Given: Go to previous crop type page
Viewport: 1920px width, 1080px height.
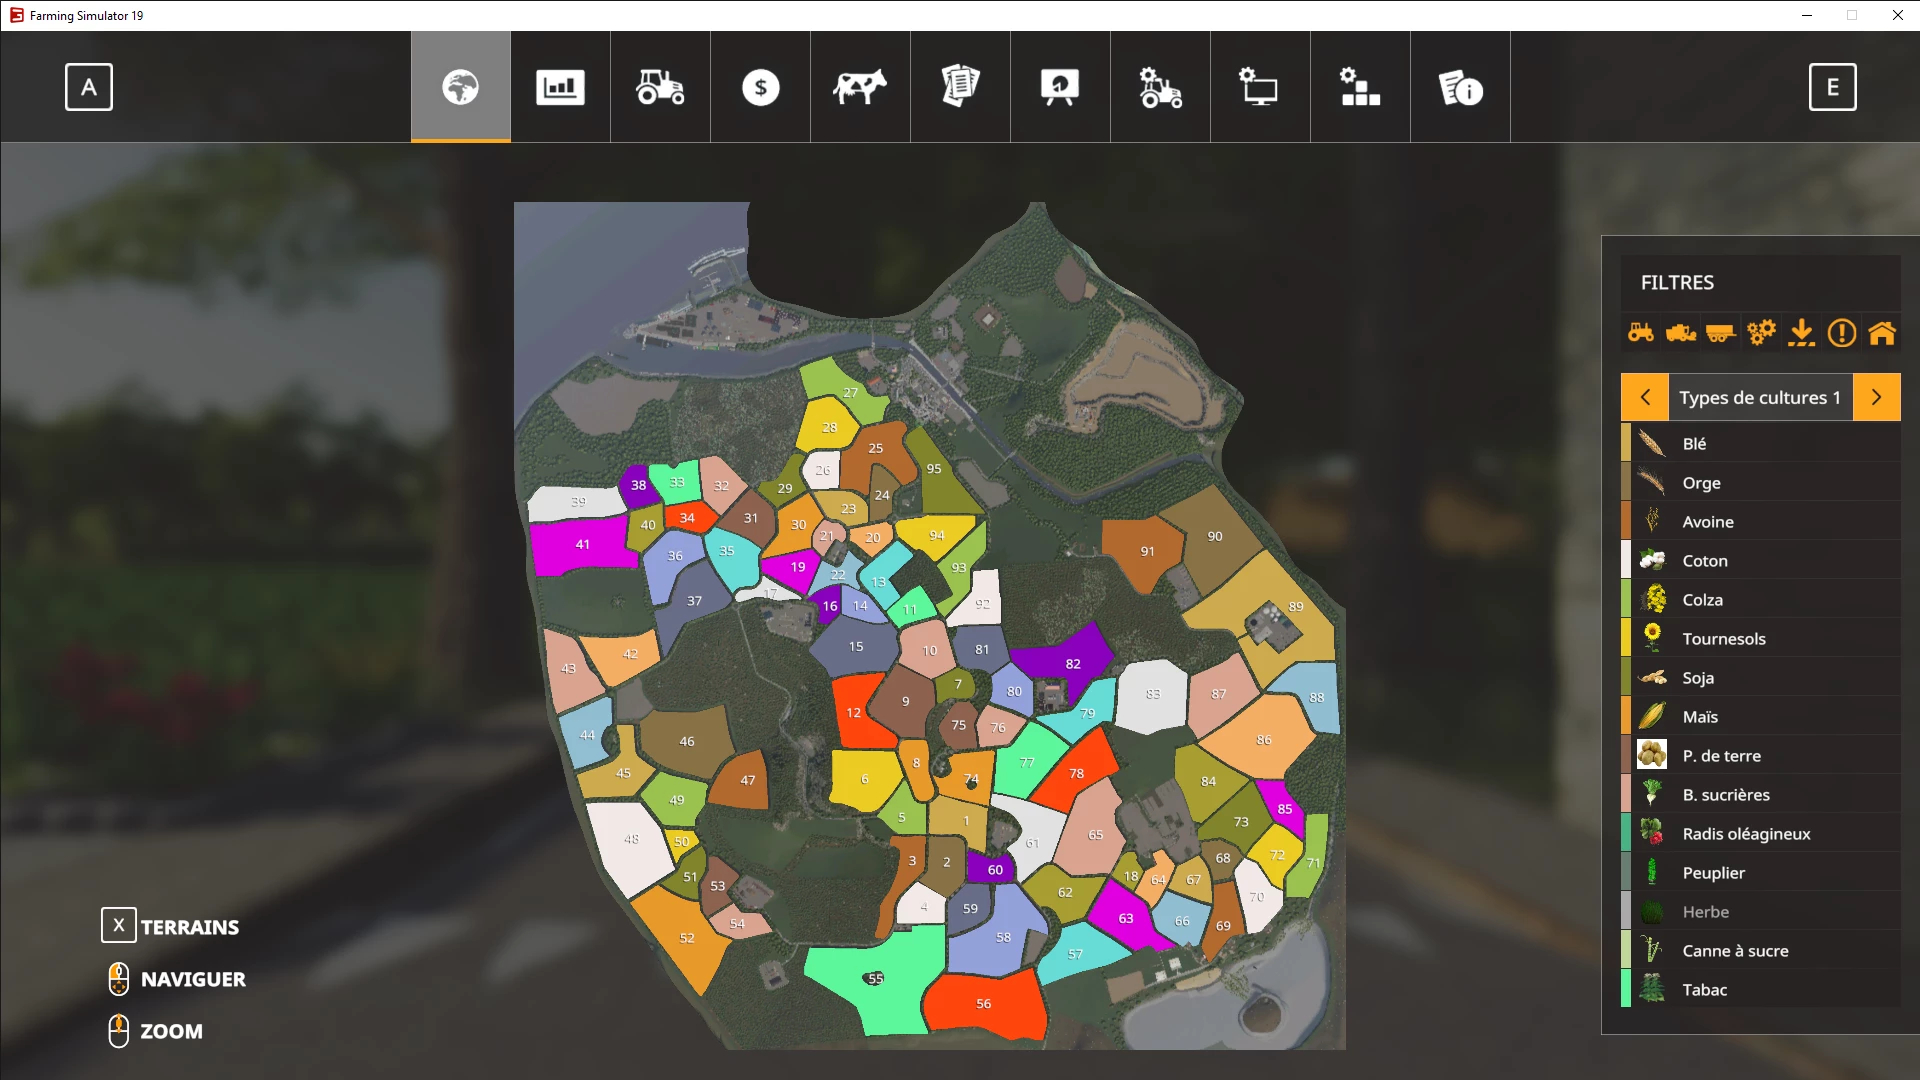Looking at the screenshot, I should pos(1645,397).
